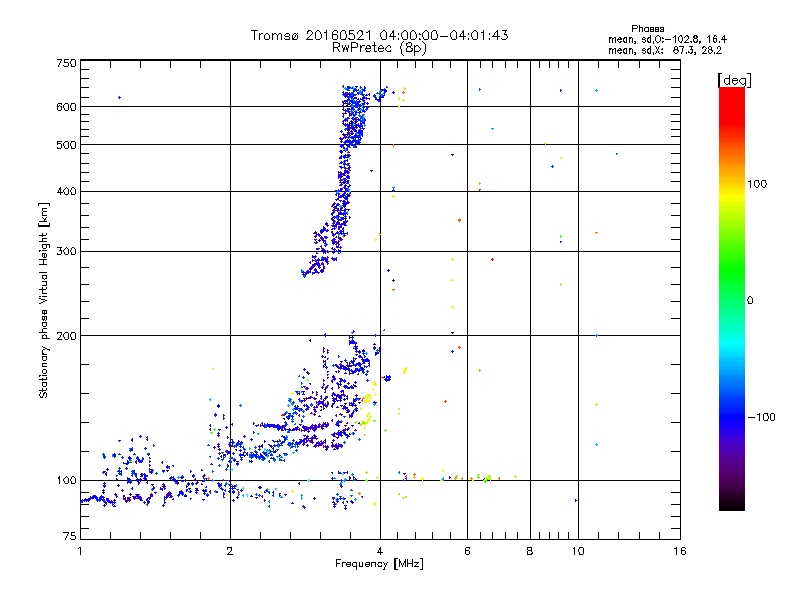Click the 'Stationary phase Virtual Height [km]' axis title
Screen dimensions: 800x600
click(43, 300)
